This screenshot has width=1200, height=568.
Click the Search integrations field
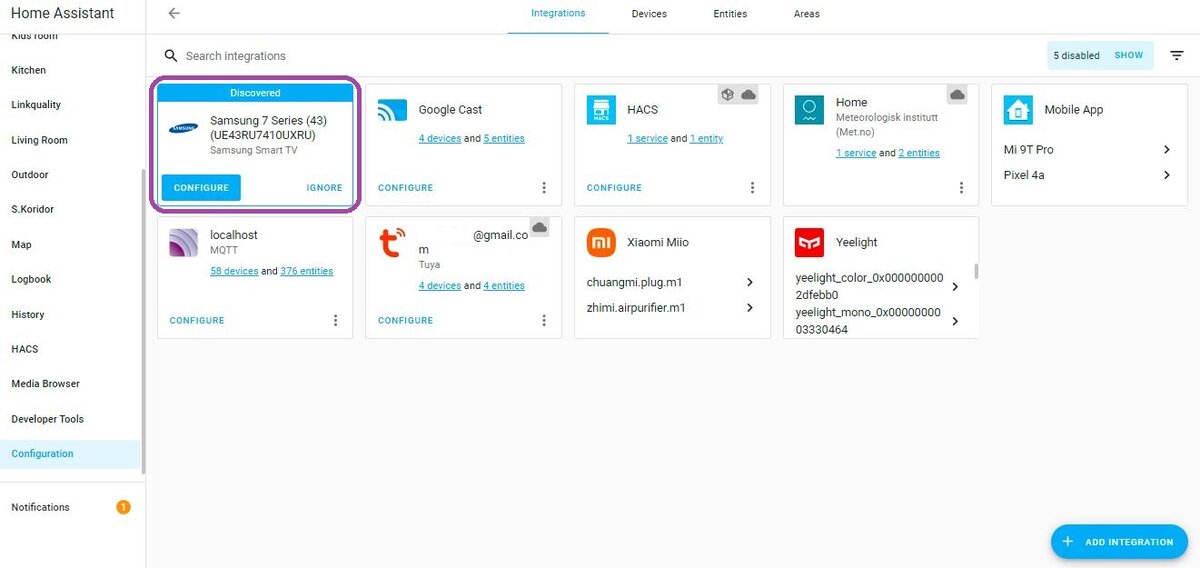click(600, 56)
